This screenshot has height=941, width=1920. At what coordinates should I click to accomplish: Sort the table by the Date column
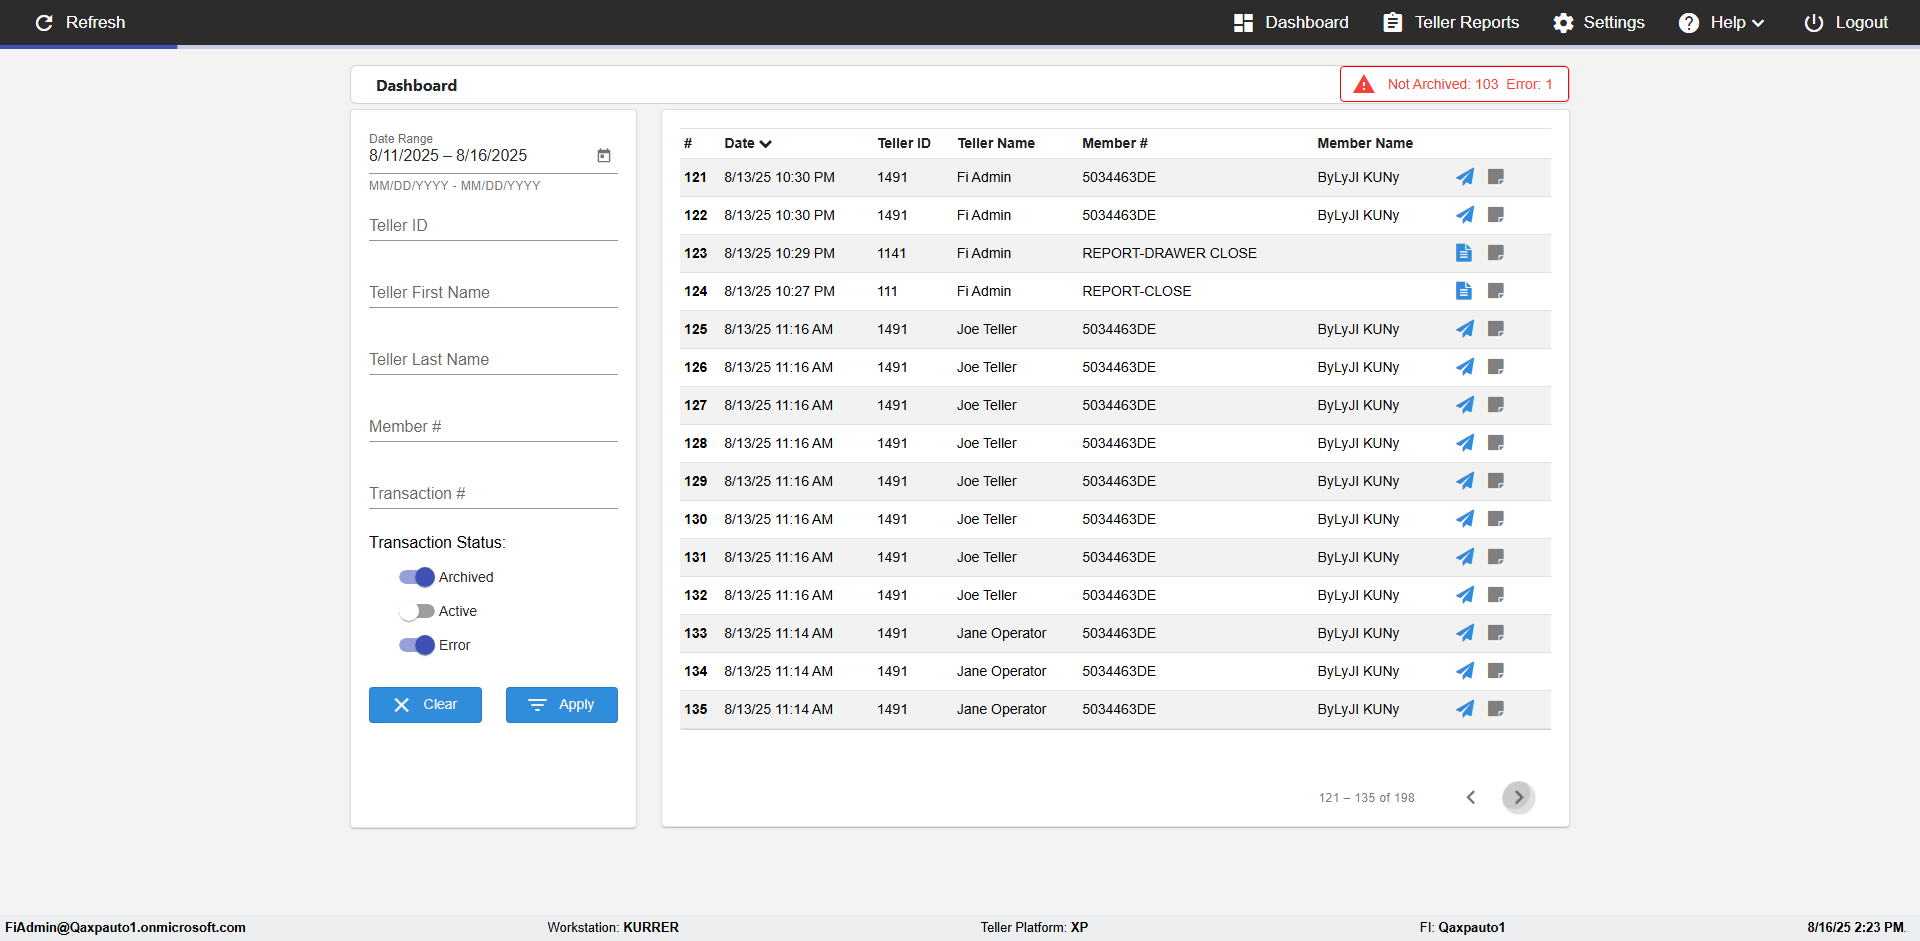point(748,143)
